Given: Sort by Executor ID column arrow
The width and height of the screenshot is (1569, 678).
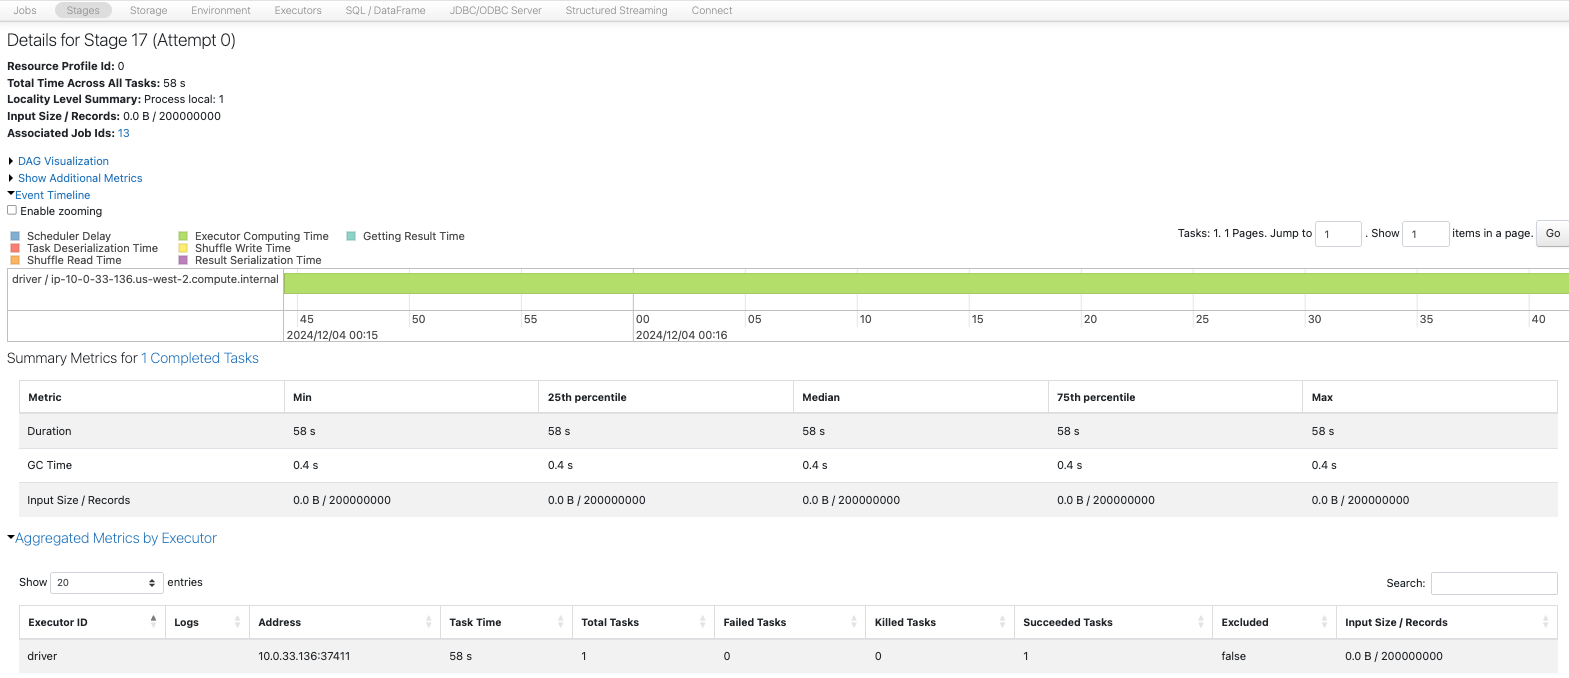Looking at the screenshot, I should (x=153, y=622).
